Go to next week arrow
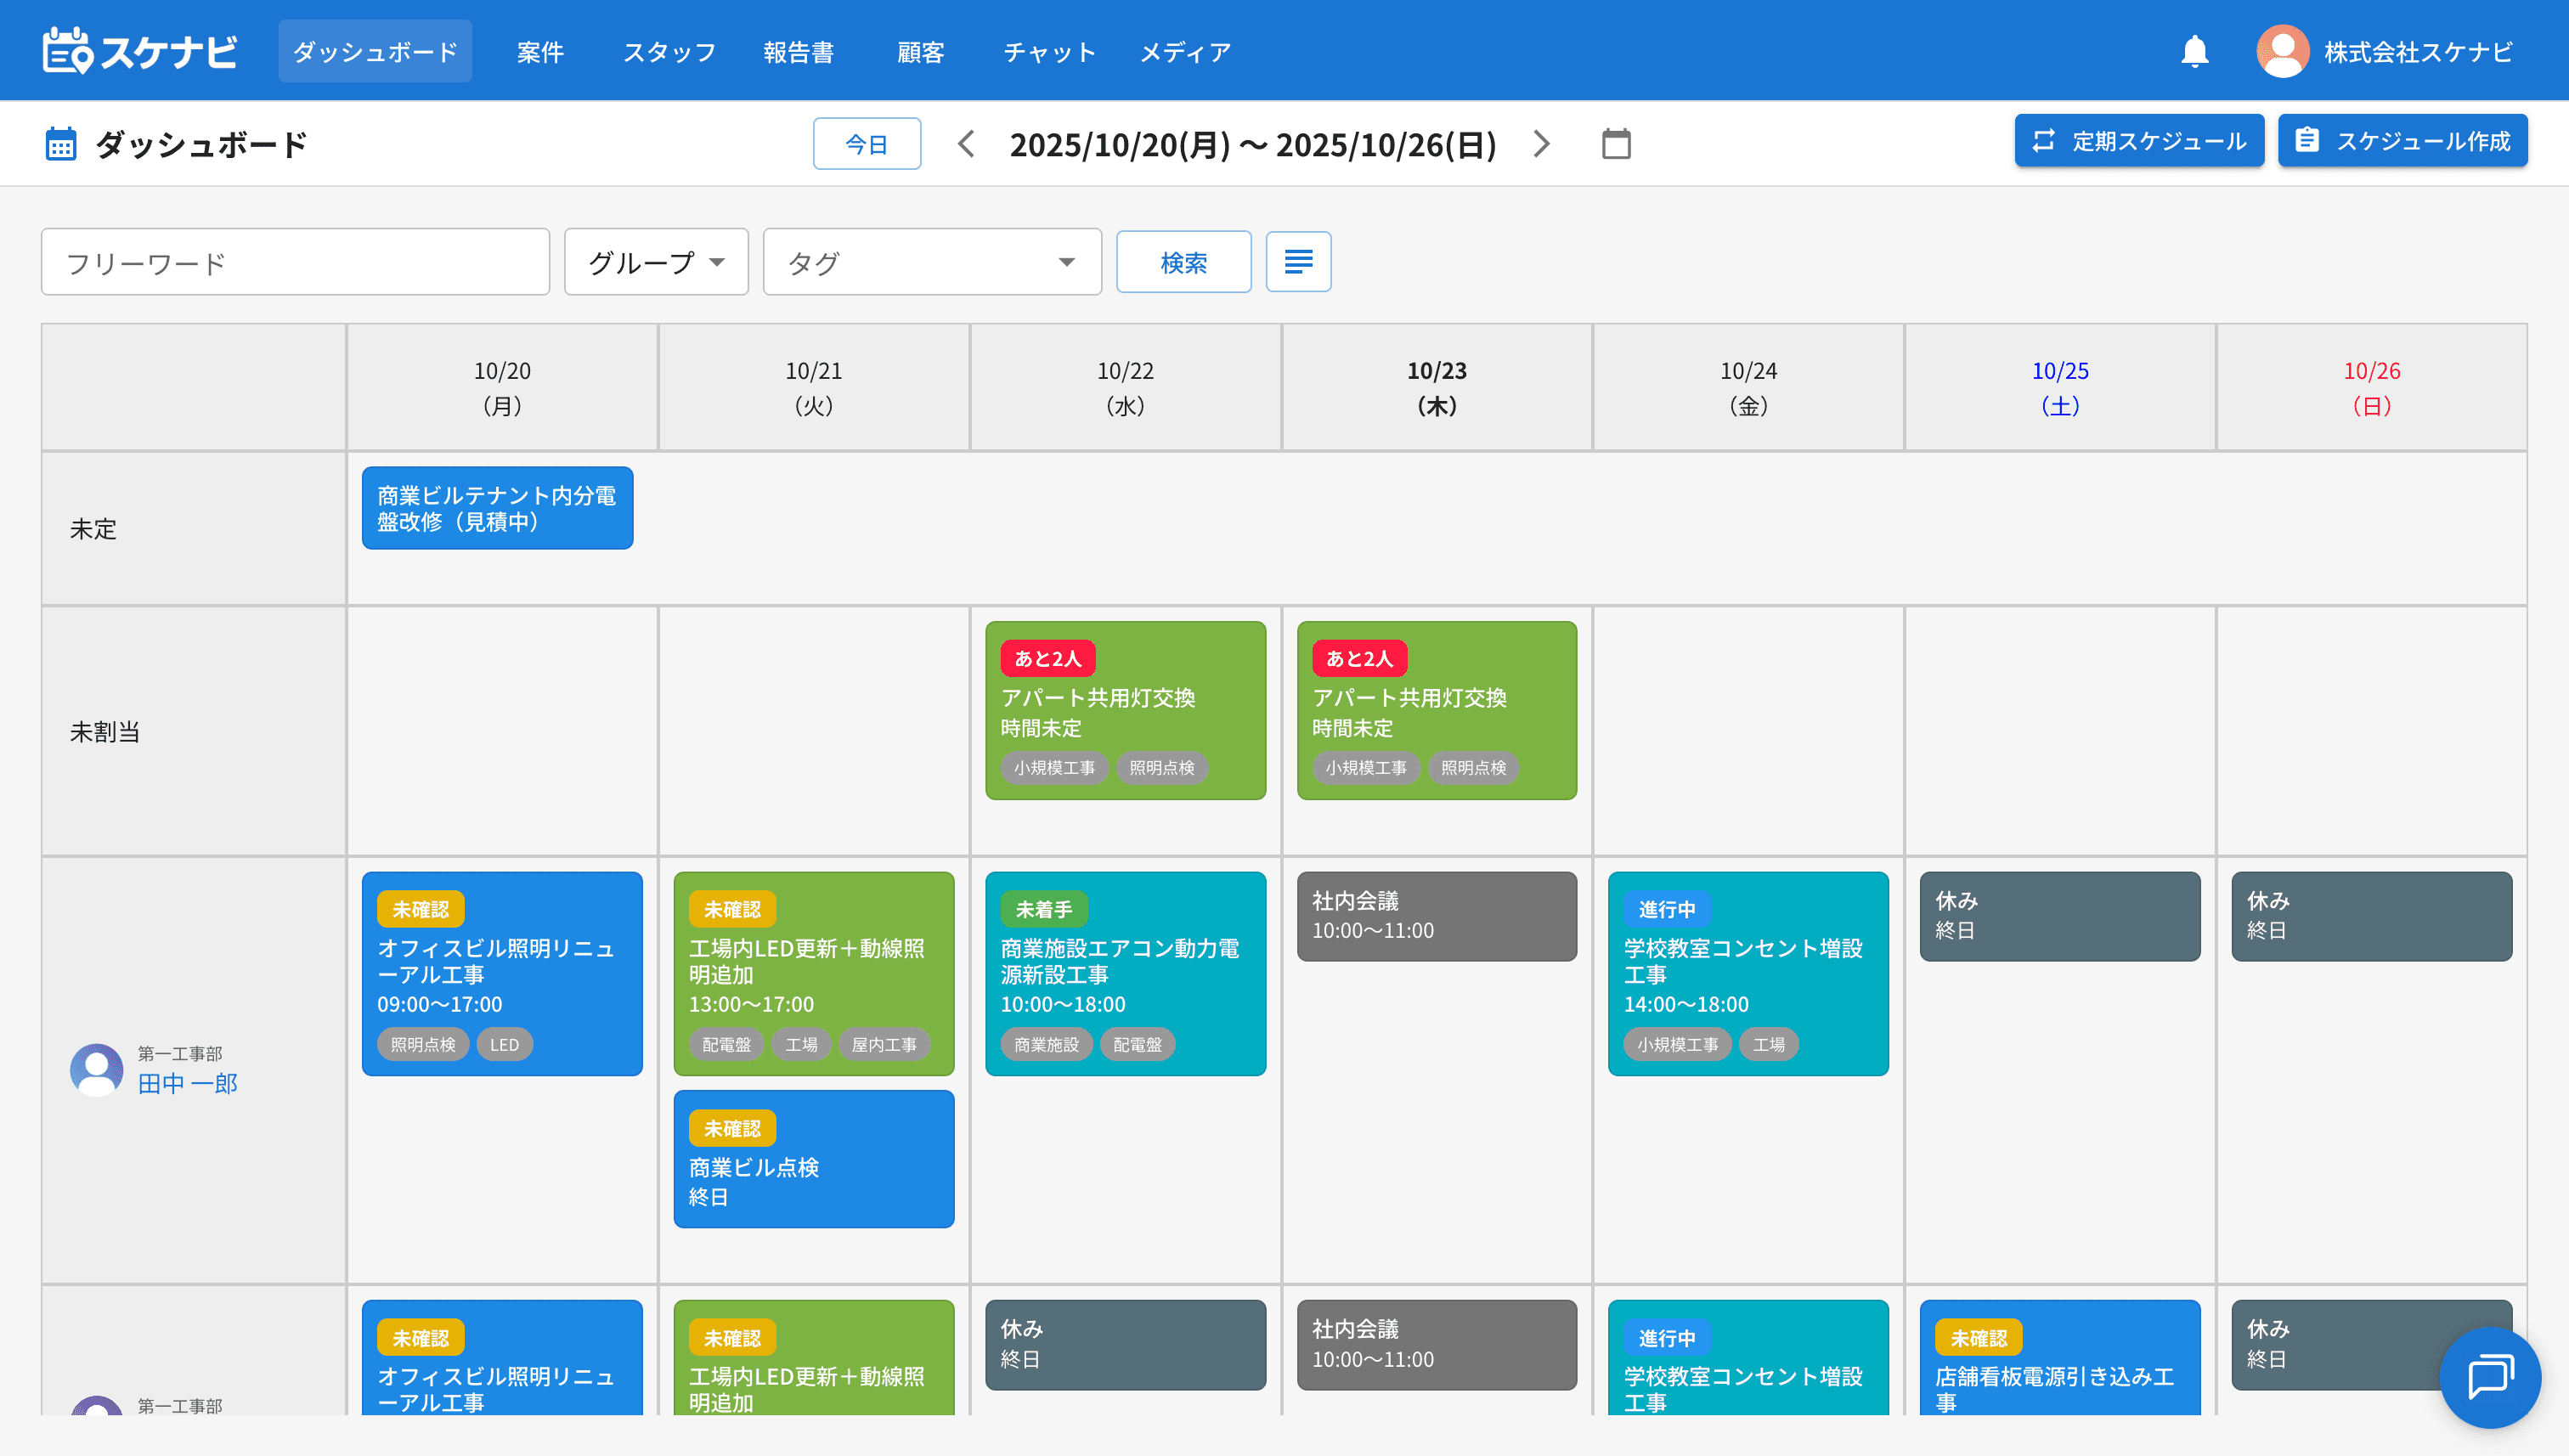2569x1456 pixels. coord(1541,144)
